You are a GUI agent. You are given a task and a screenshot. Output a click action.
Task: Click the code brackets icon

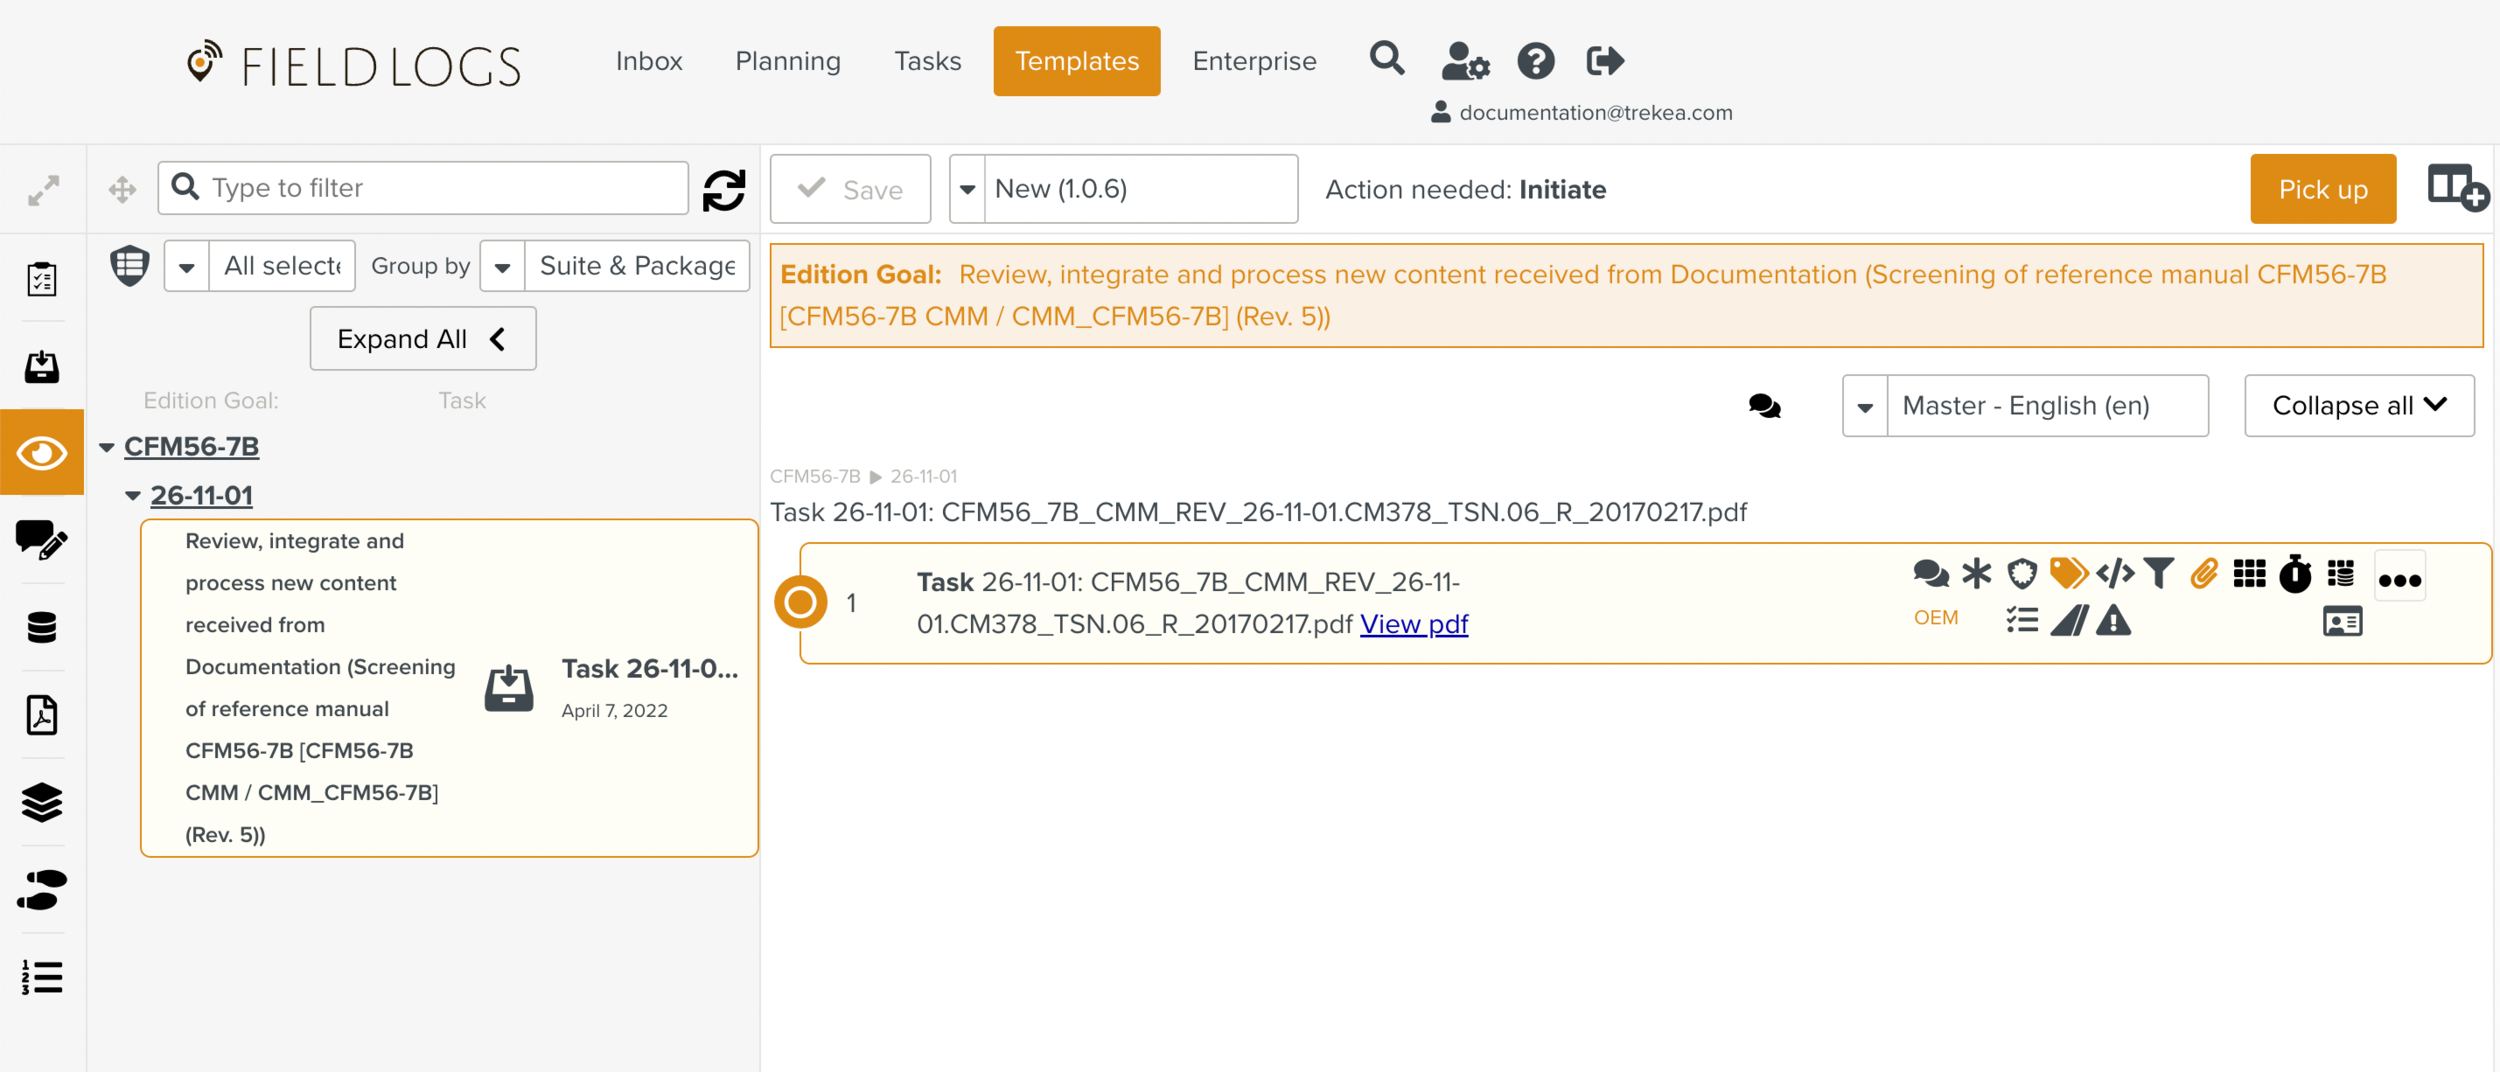point(2114,574)
